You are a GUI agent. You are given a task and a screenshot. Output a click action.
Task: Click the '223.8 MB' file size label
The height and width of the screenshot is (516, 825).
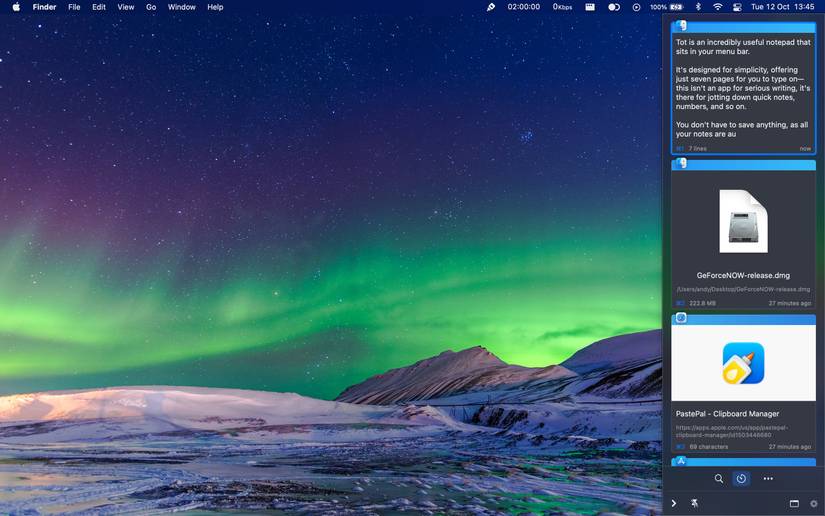[x=702, y=303]
